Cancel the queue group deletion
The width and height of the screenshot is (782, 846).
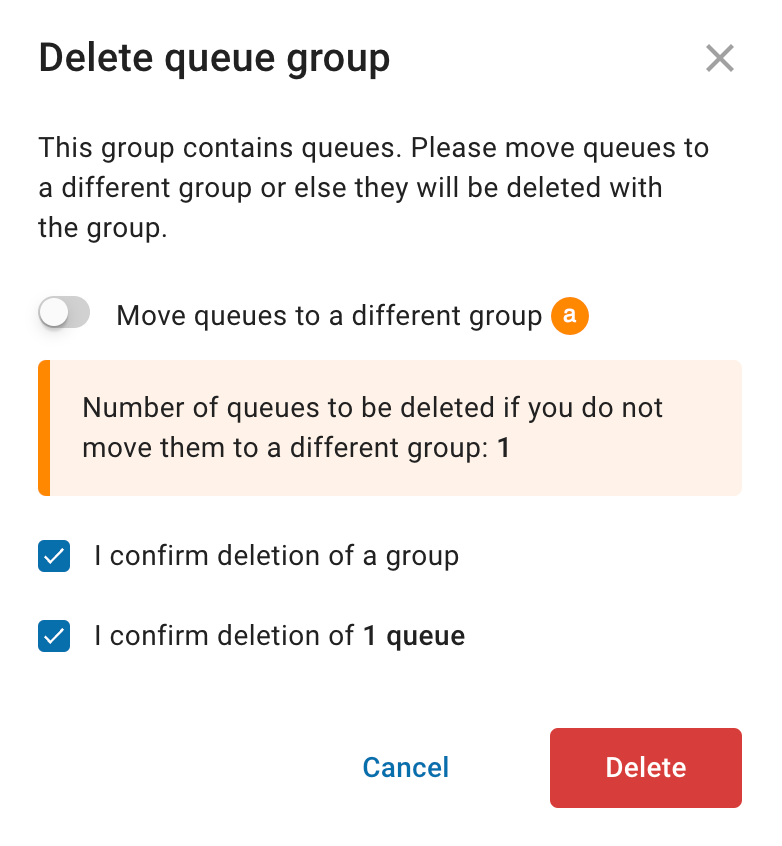pyautogui.click(x=405, y=767)
